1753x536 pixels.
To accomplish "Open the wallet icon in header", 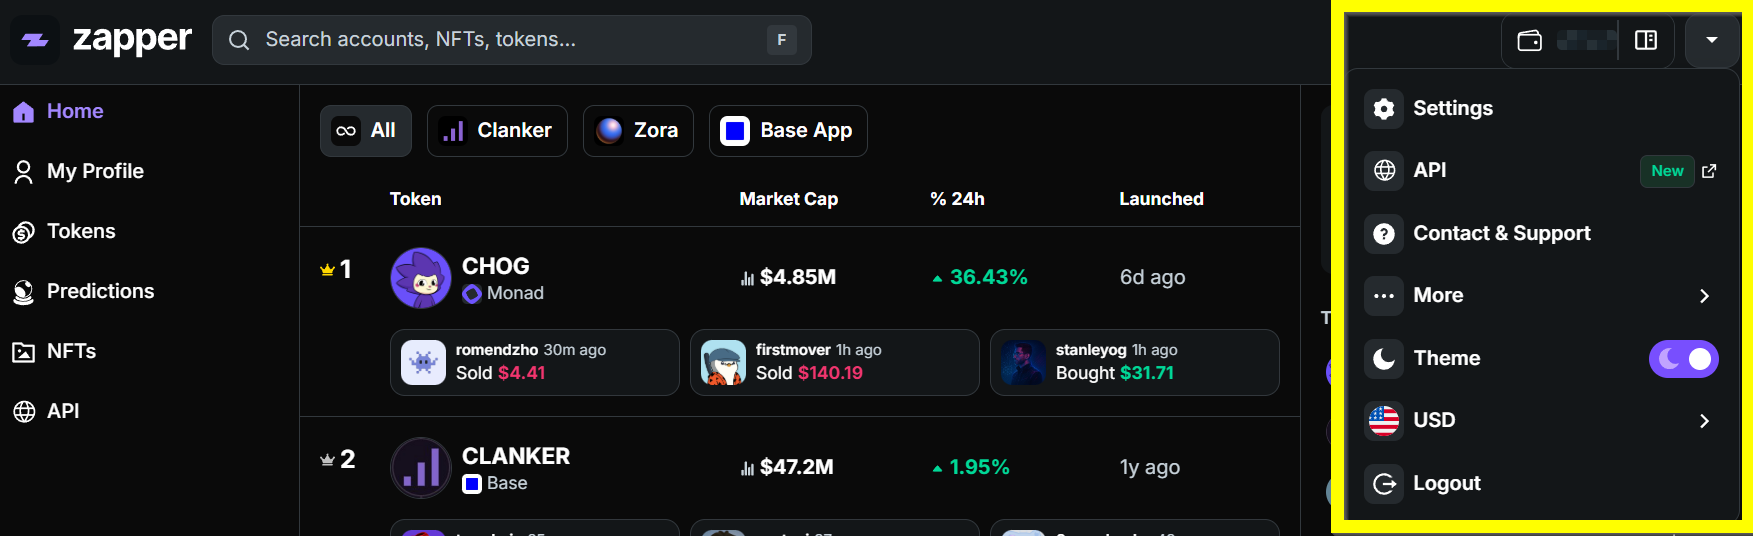I will pyautogui.click(x=1529, y=40).
